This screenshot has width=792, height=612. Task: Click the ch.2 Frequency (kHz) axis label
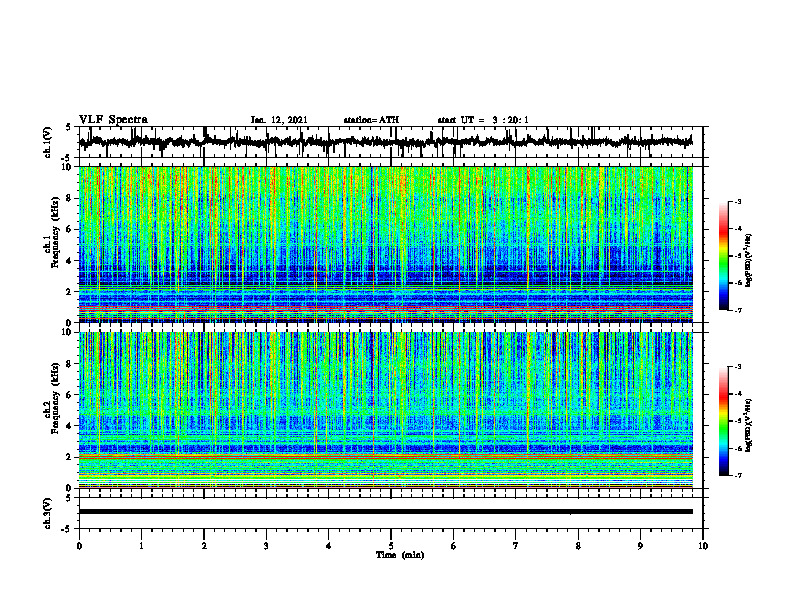pyautogui.click(x=55, y=398)
